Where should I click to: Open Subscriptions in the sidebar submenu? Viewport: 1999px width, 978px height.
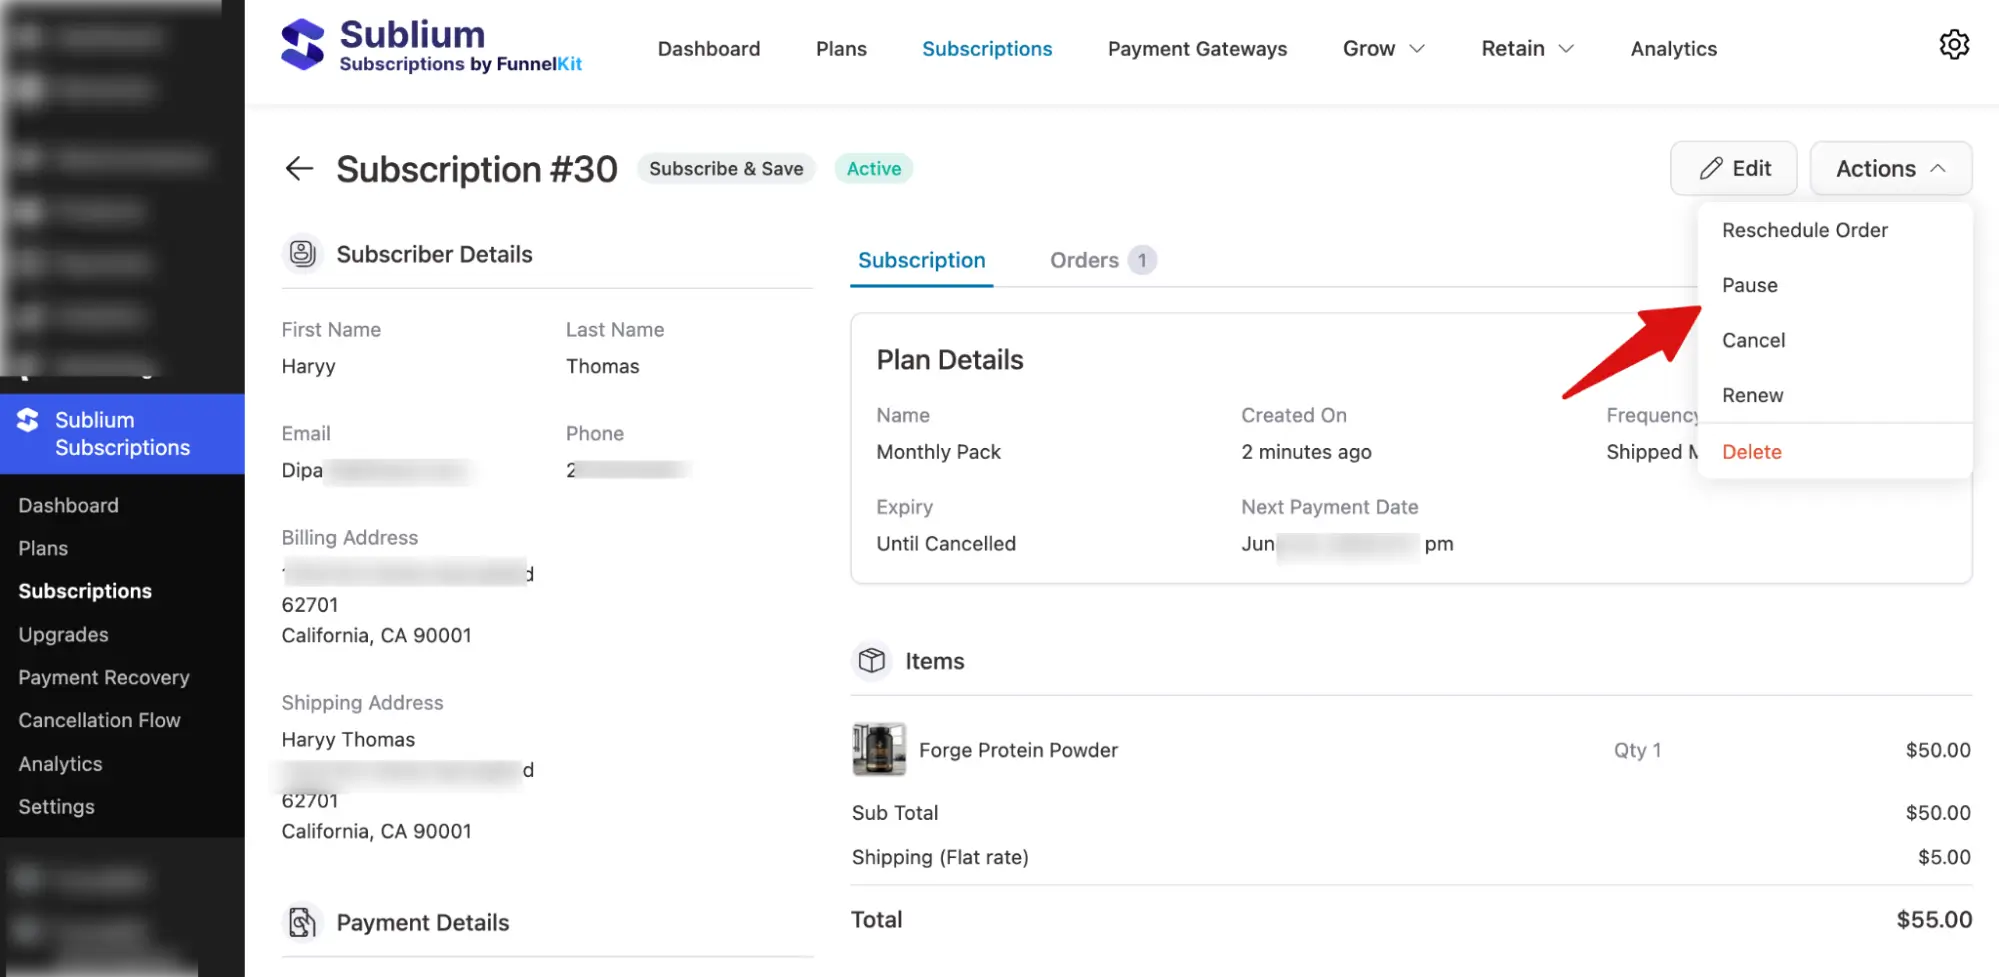pyautogui.click(x=85, y=591)
